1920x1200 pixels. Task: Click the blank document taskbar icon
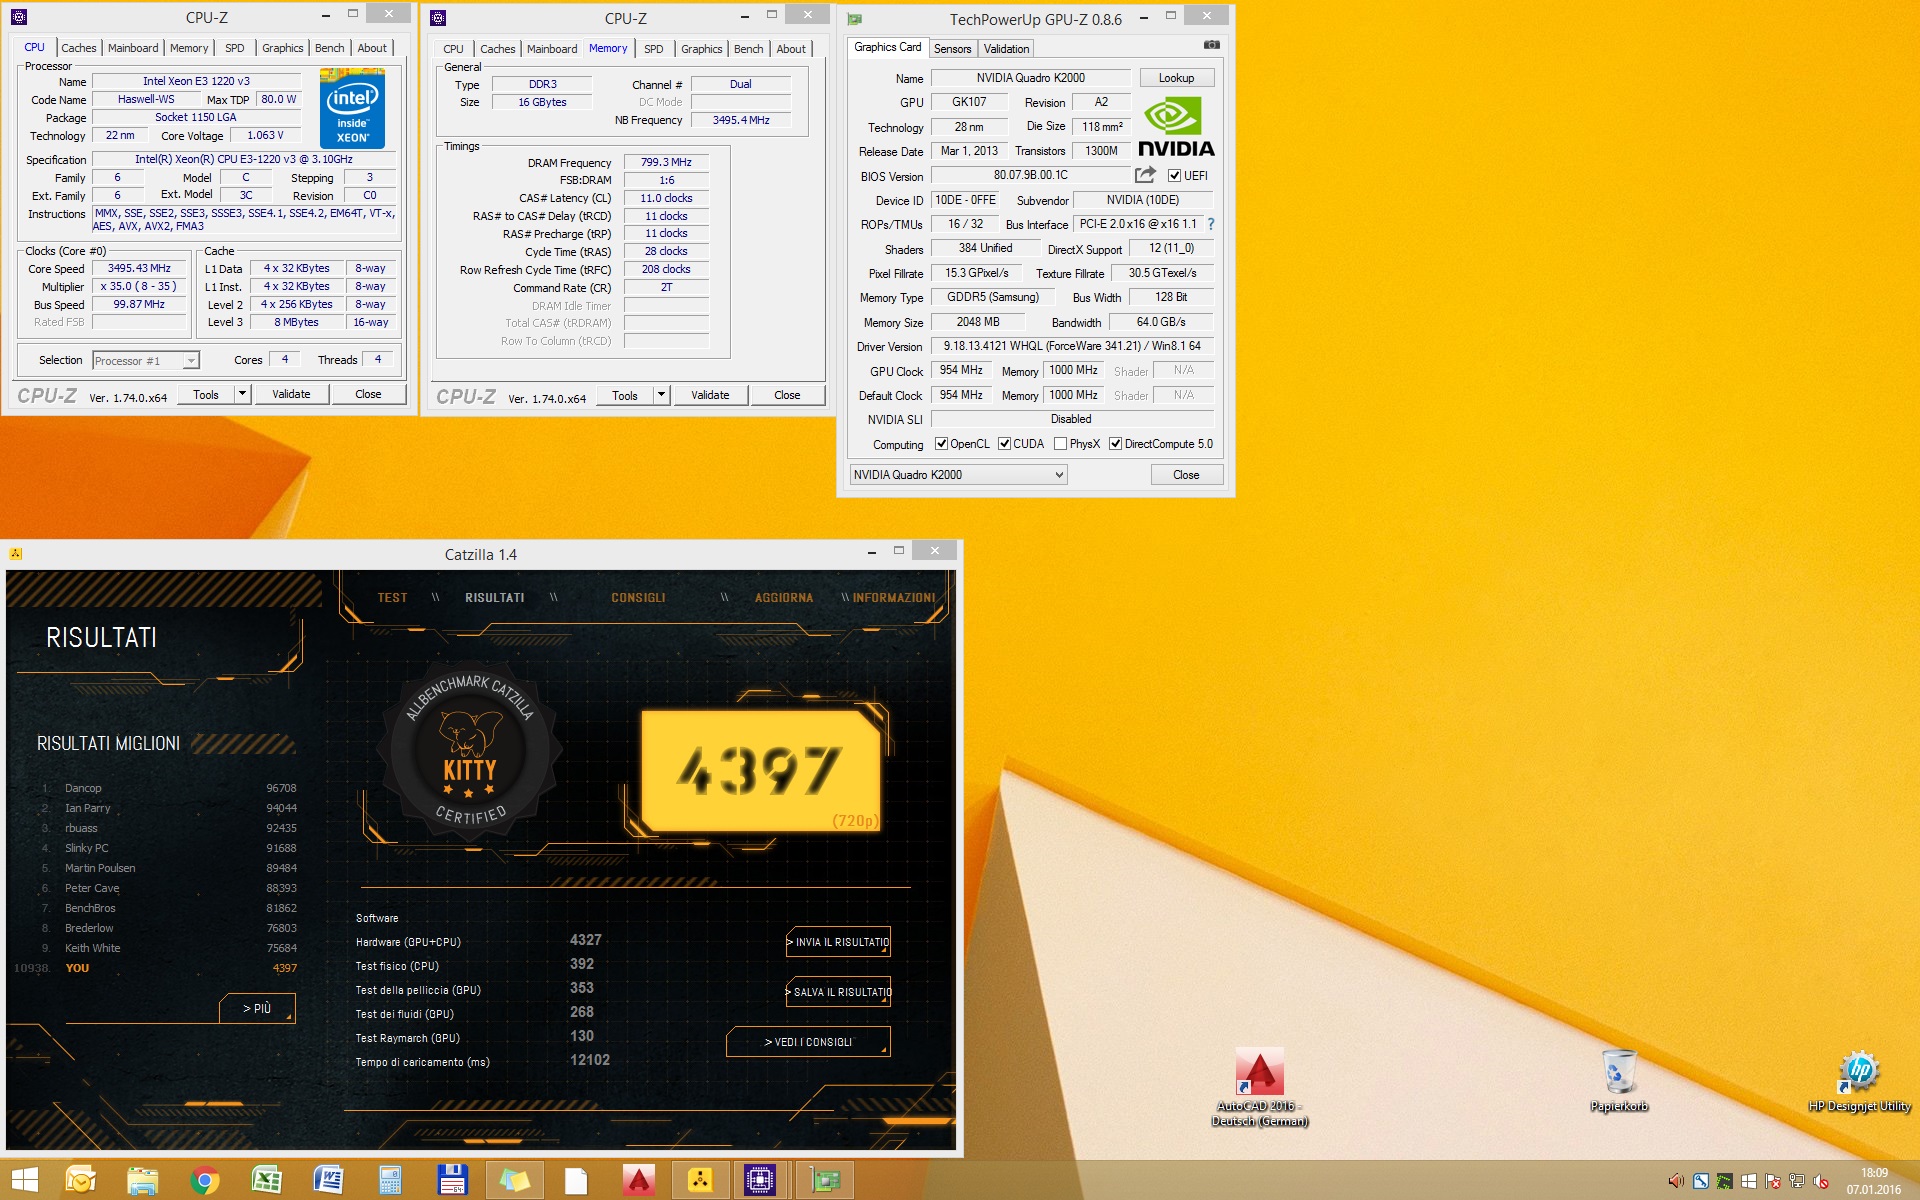(576, 1181)
